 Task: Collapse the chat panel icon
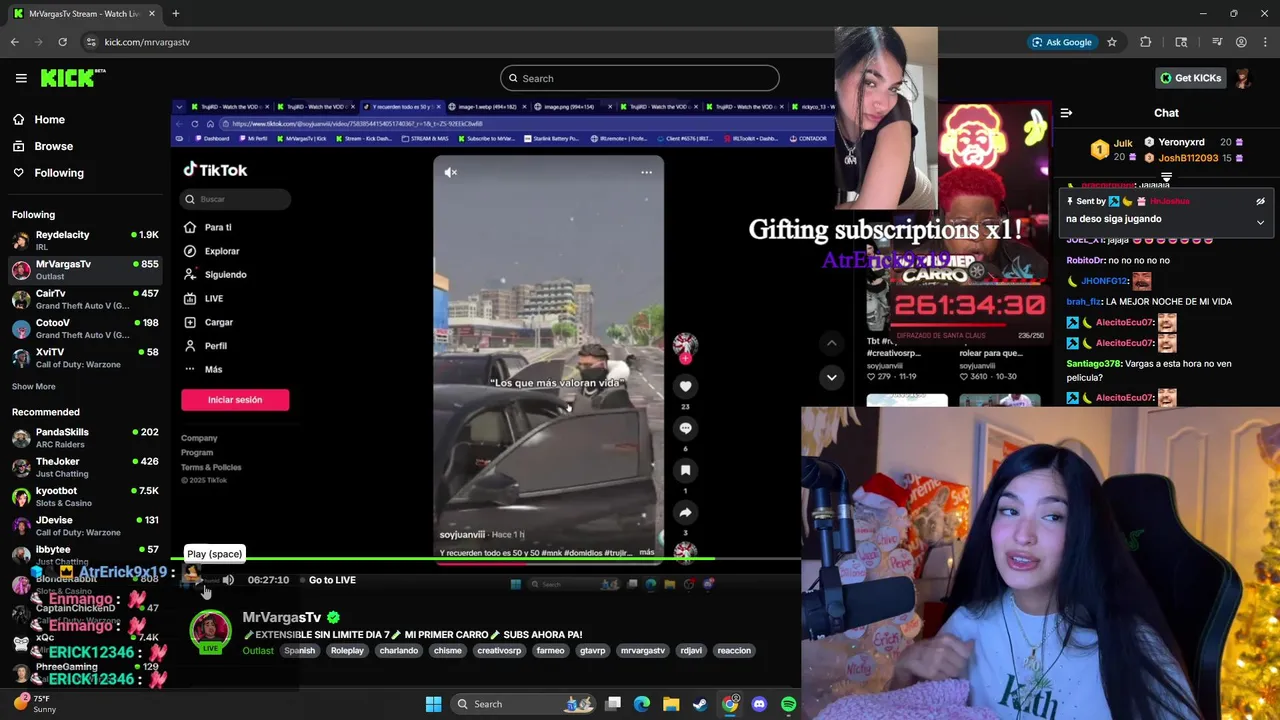pos(1066,113)
